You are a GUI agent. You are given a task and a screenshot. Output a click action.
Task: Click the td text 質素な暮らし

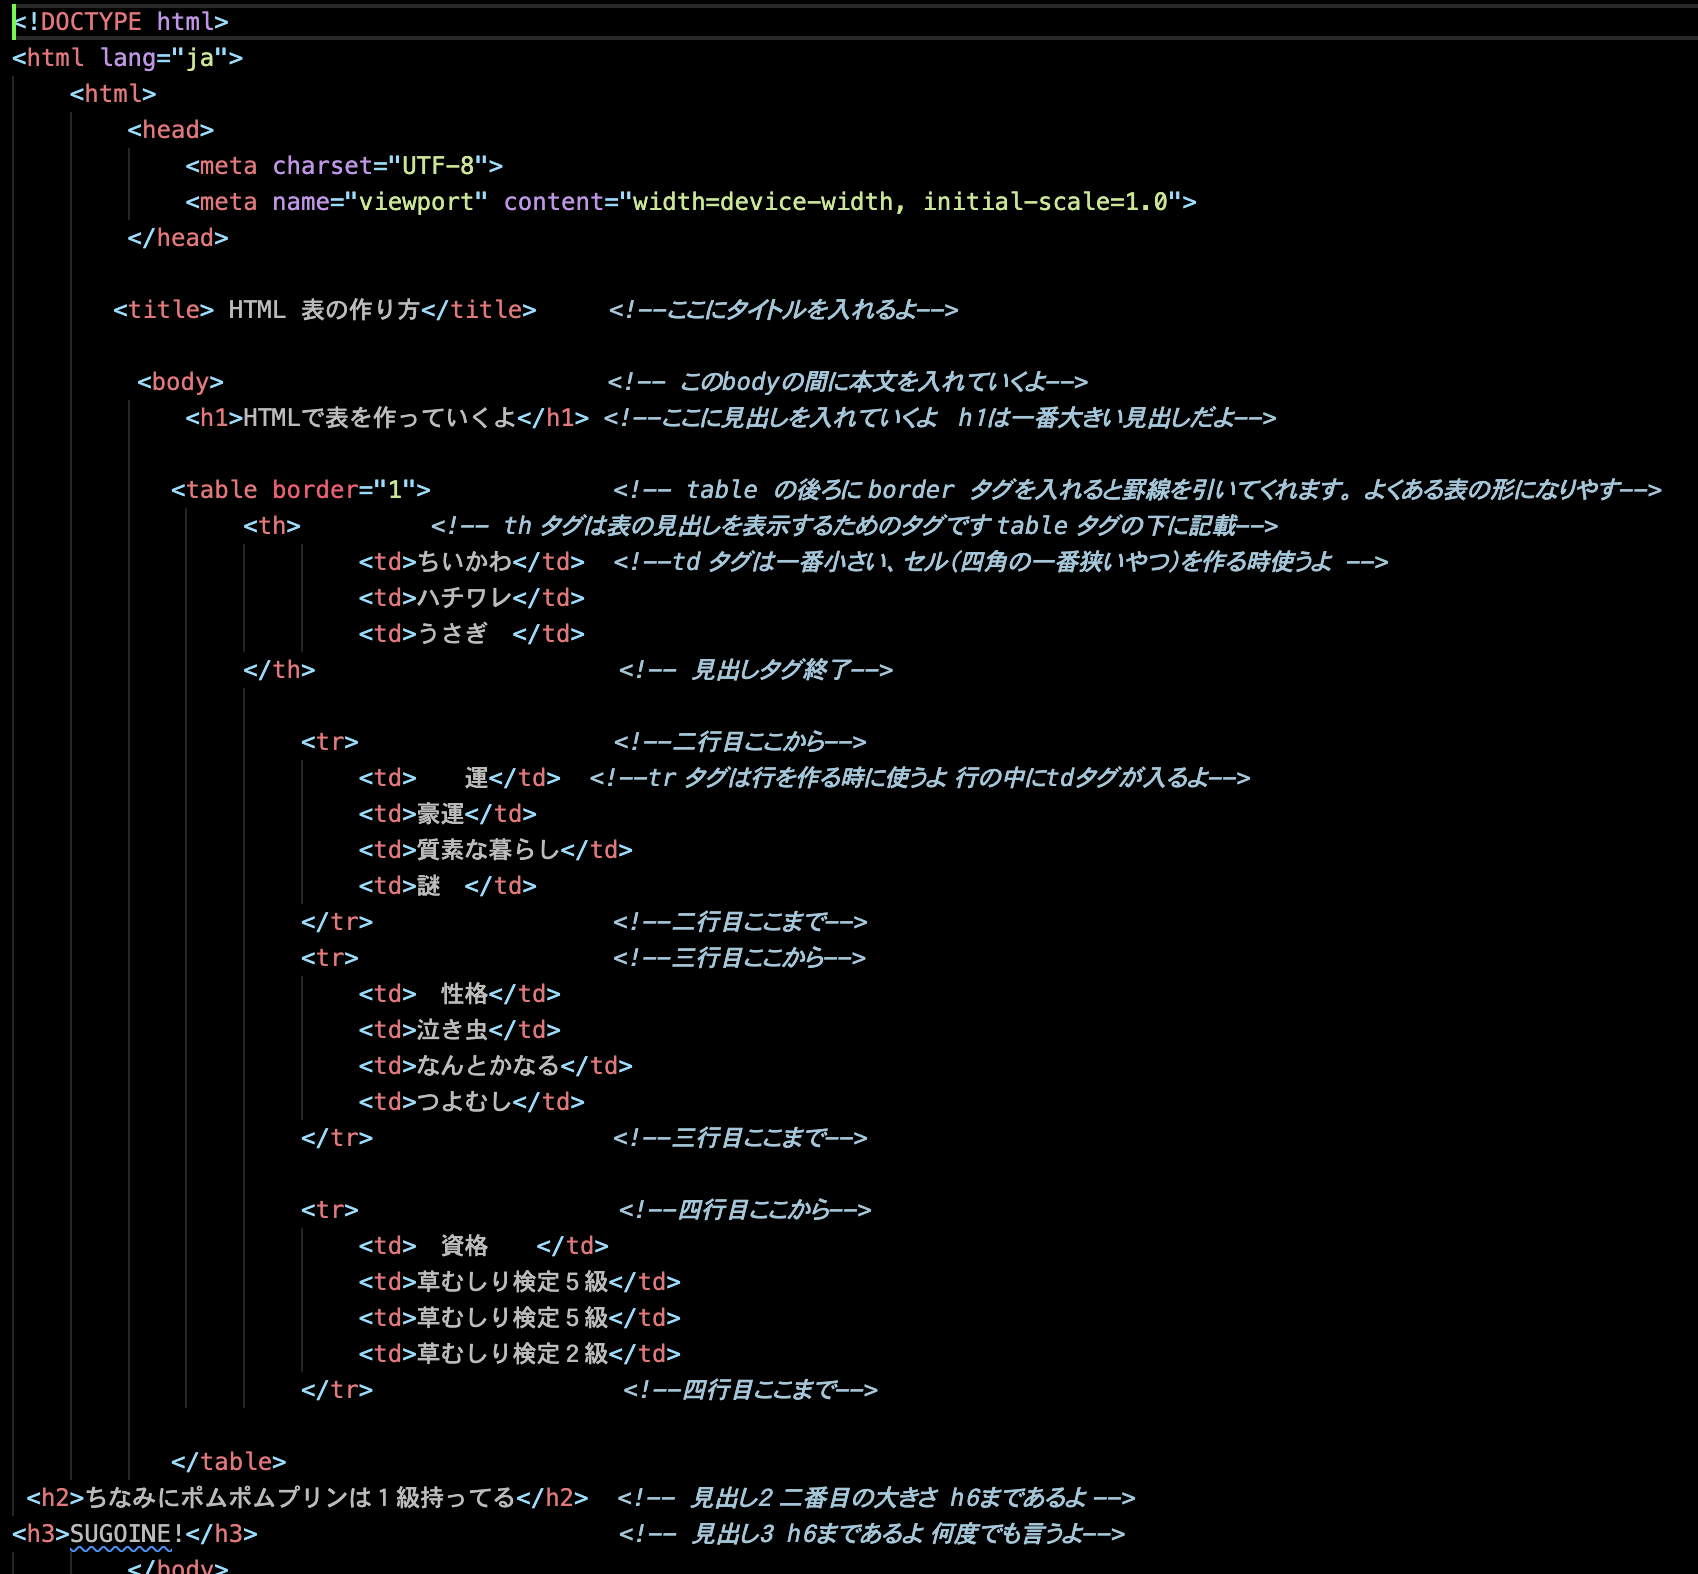click(490, 849)
